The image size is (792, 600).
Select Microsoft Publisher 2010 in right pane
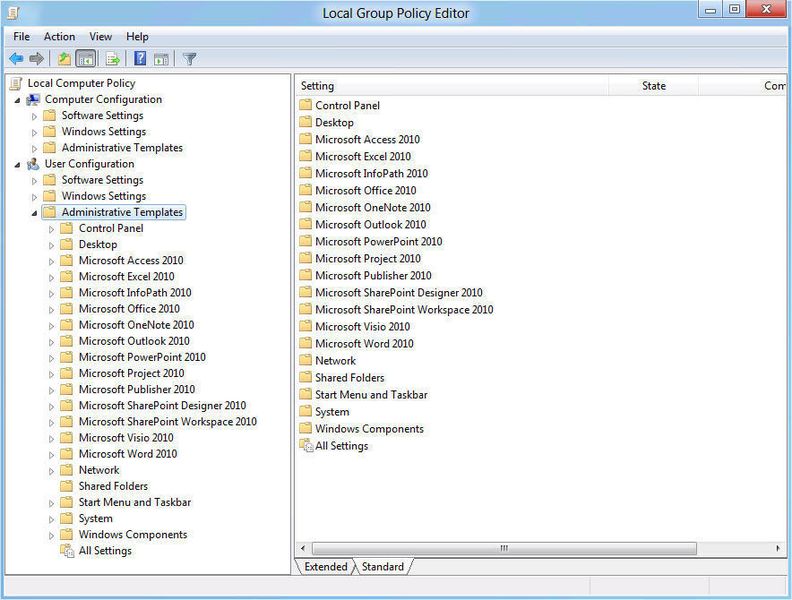(373, 275)
